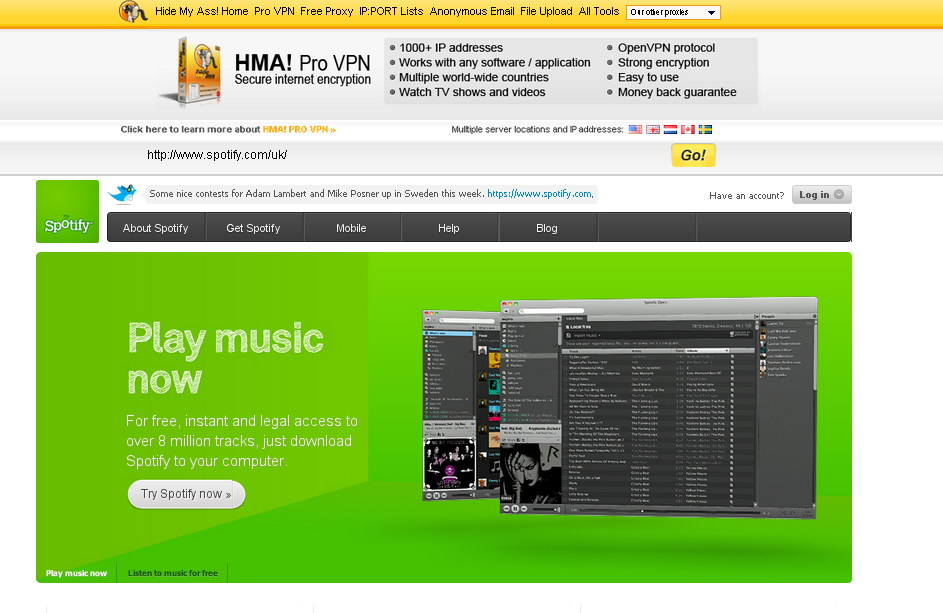Click the 'HMA! Pro VPN' banner heading

303,63
